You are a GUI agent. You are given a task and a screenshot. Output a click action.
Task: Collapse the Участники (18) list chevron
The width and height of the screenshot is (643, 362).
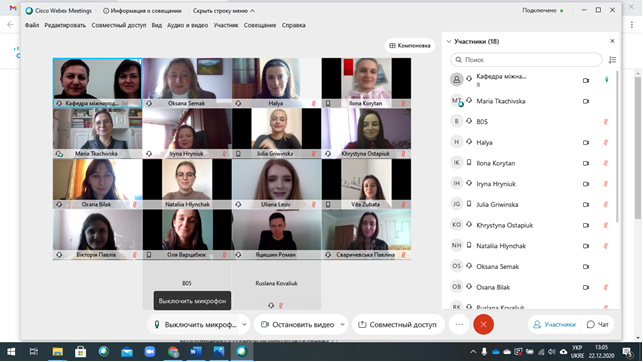[449, 41]
